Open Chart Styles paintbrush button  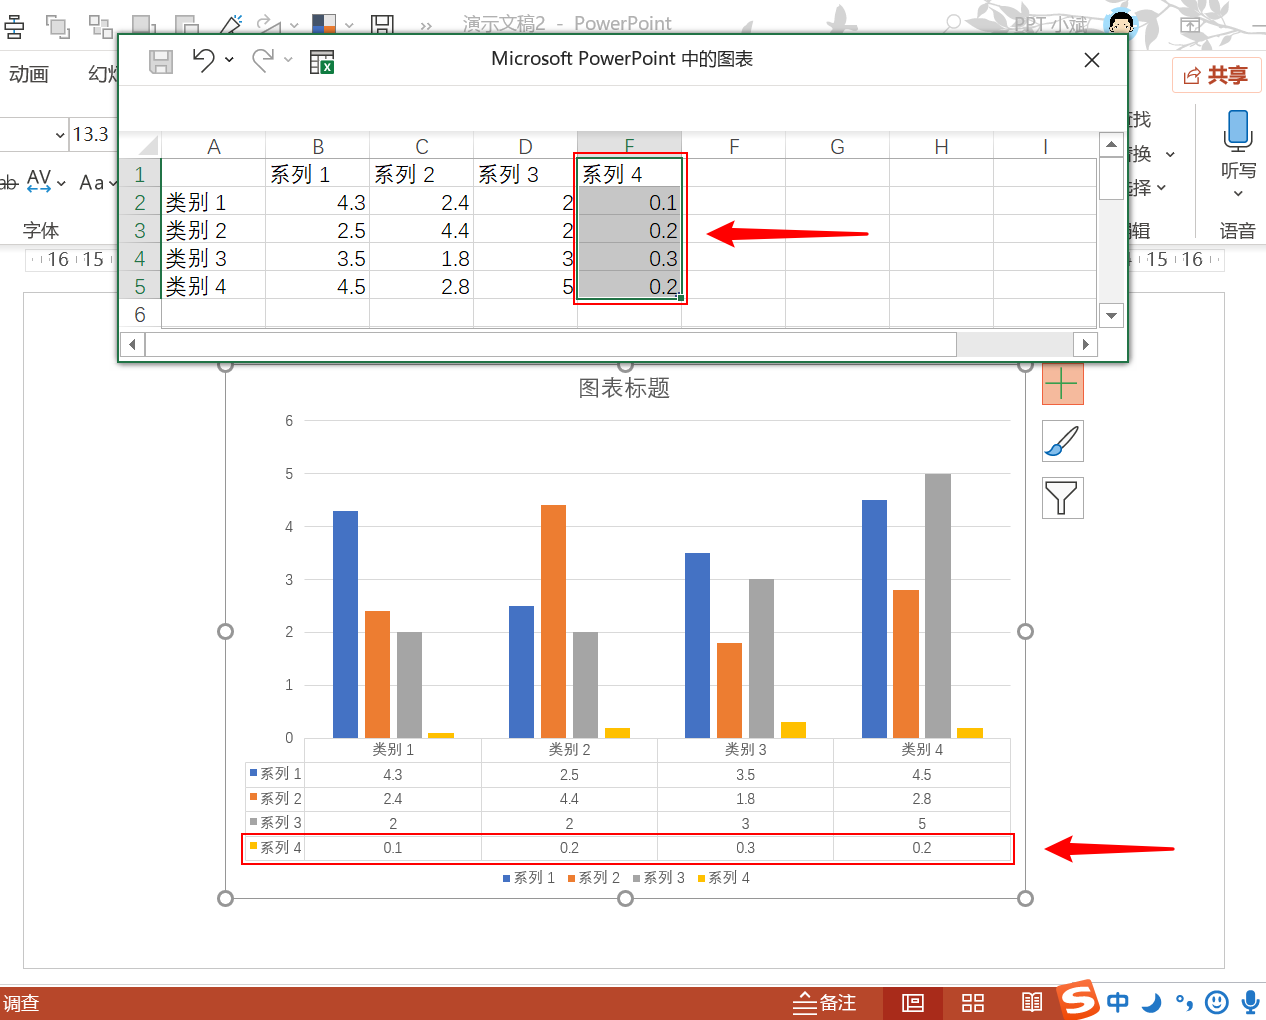pyautogui.click(x=1062, y=441)
